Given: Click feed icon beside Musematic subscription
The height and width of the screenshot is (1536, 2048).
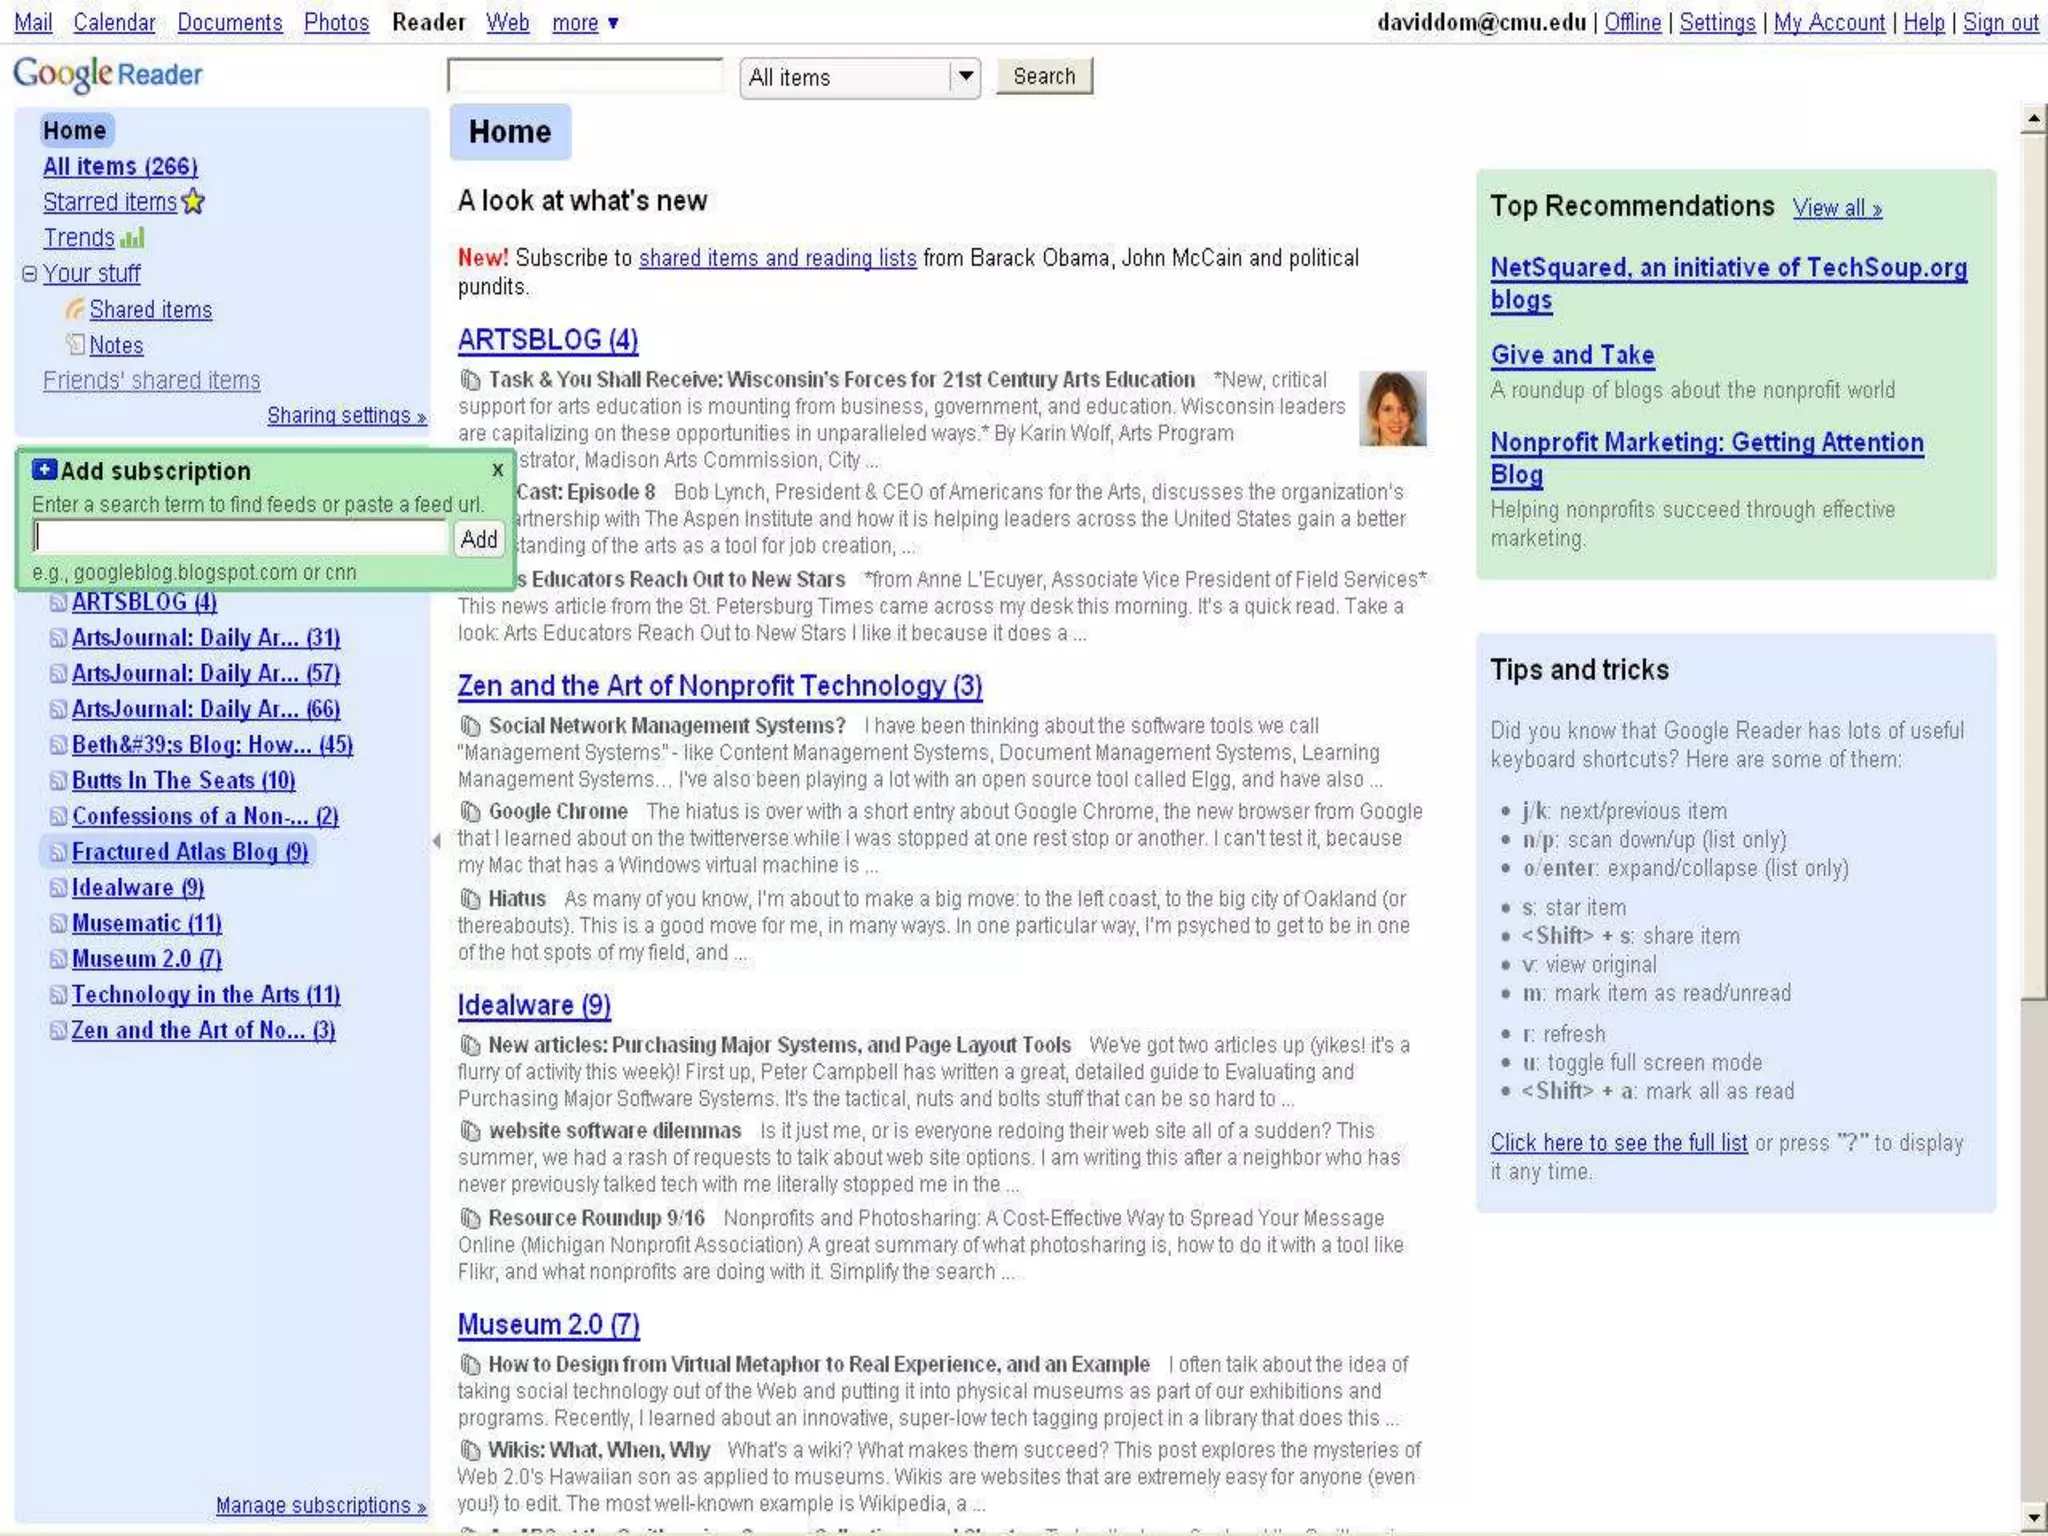Looking at the screenshot, I should [58, 923].
